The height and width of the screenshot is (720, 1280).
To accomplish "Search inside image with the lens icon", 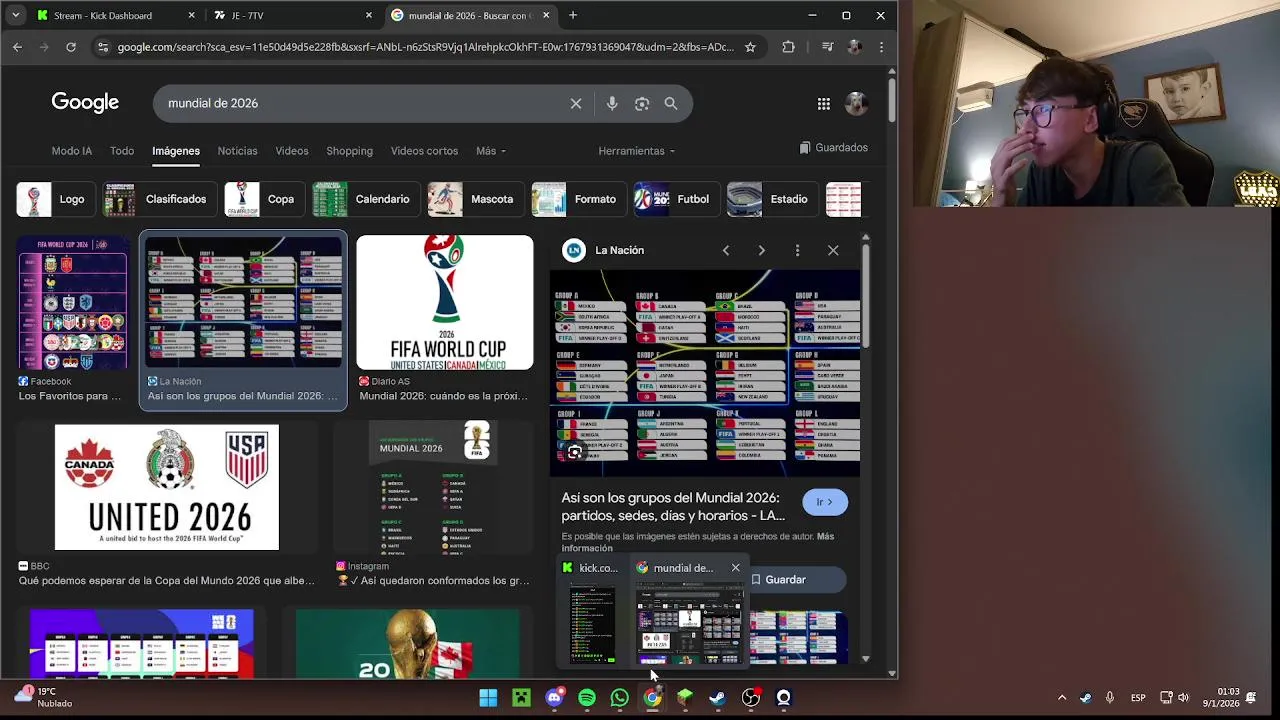I will (x=575, y=453).
